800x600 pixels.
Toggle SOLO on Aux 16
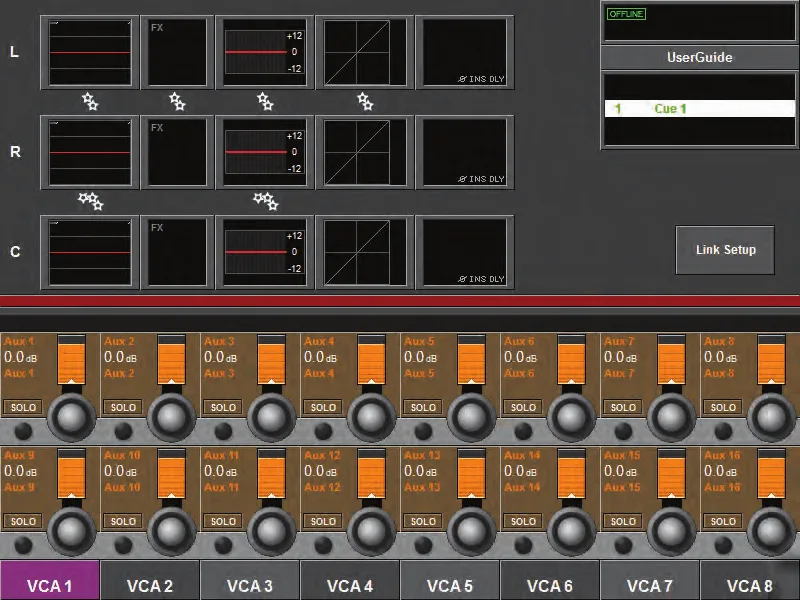click(x=723, y=521)
